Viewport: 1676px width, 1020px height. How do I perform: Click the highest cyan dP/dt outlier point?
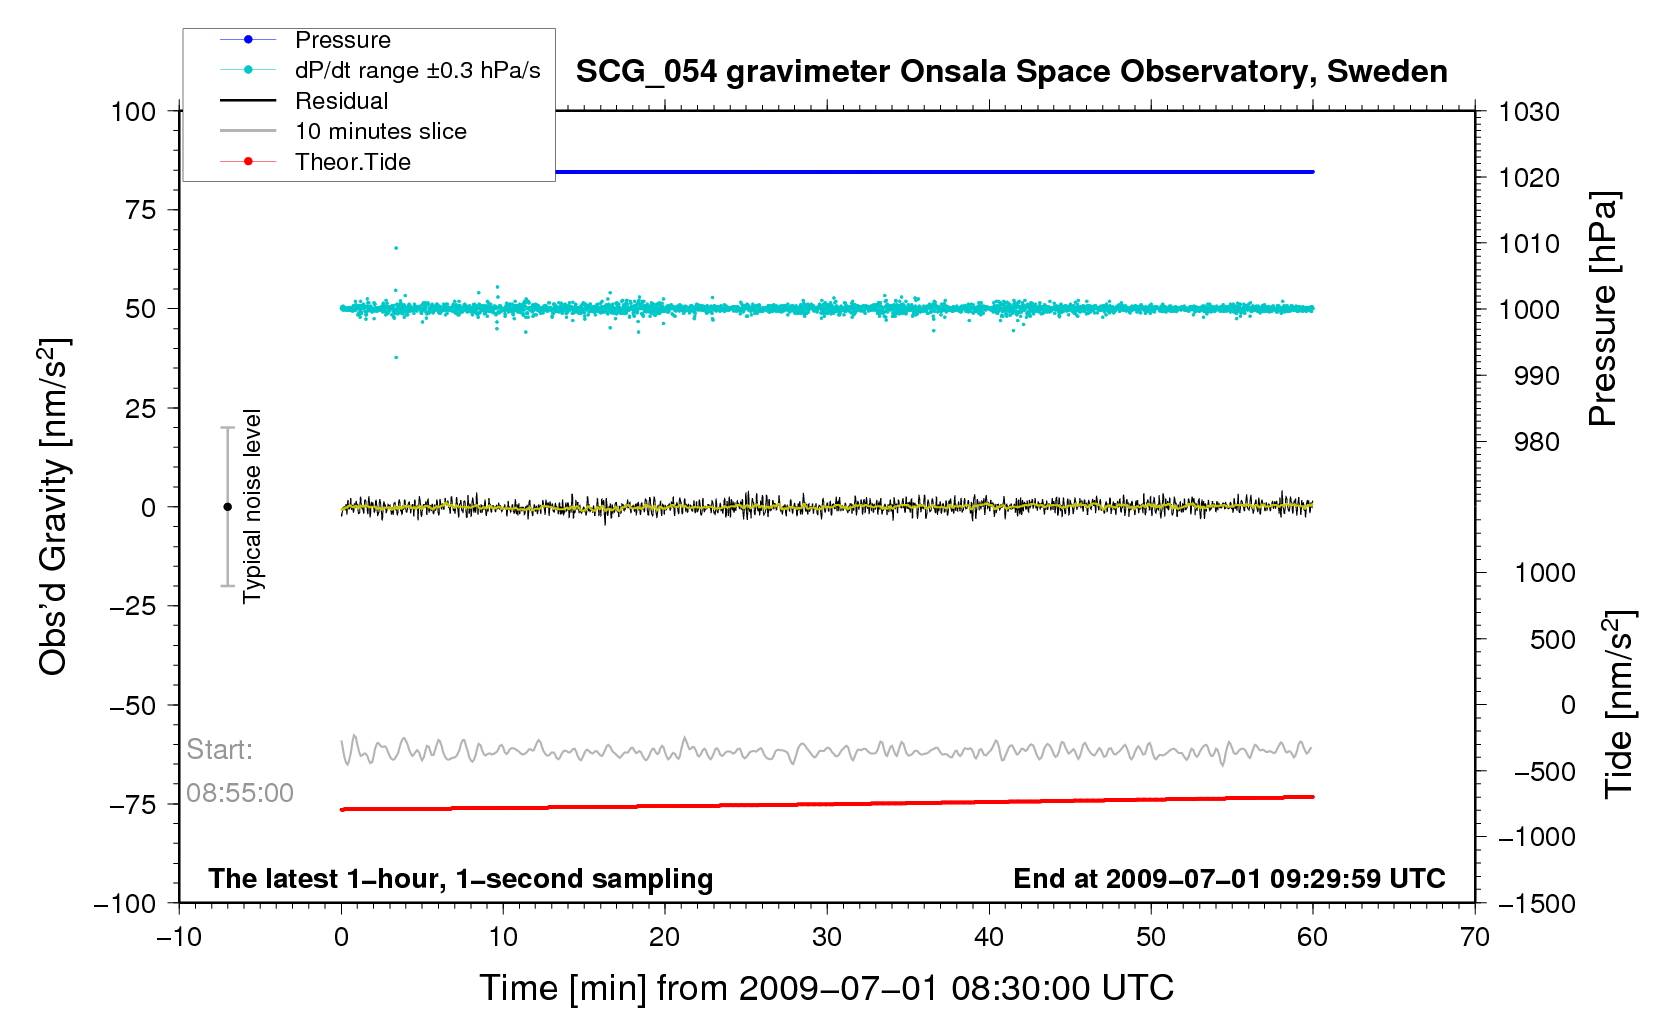396,248
